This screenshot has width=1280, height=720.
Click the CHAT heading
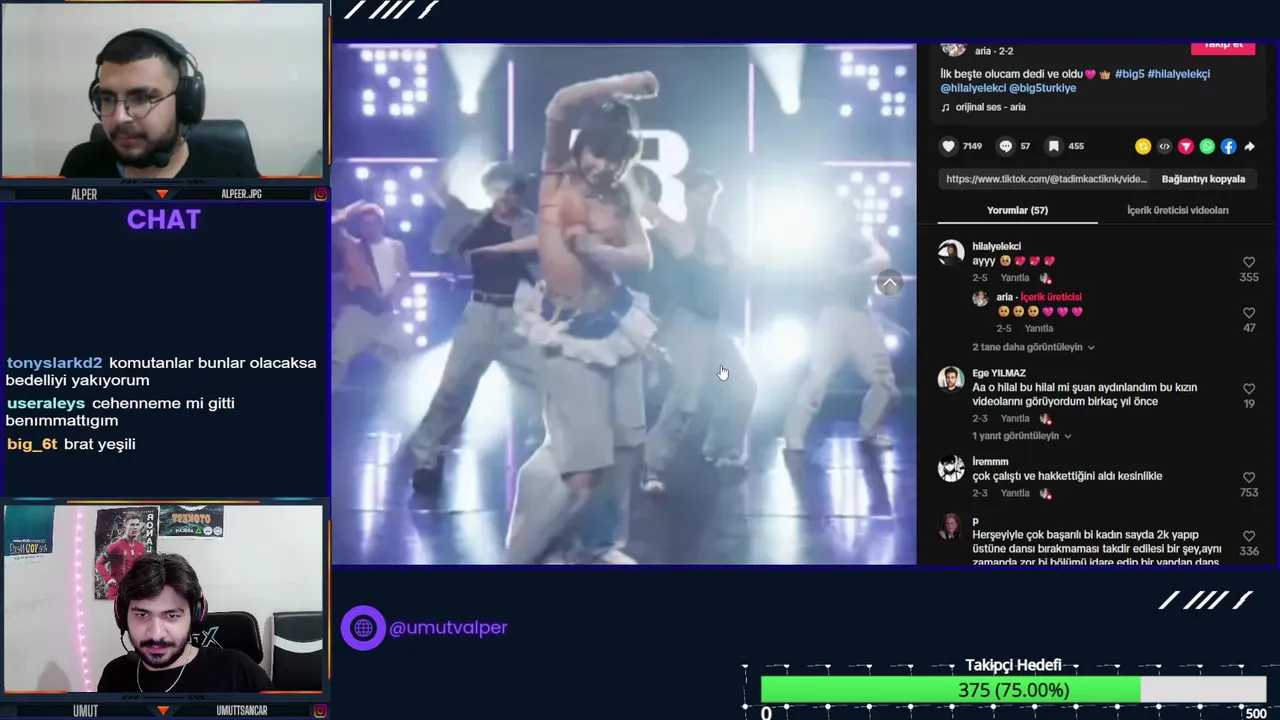click(x=164, y=220)
